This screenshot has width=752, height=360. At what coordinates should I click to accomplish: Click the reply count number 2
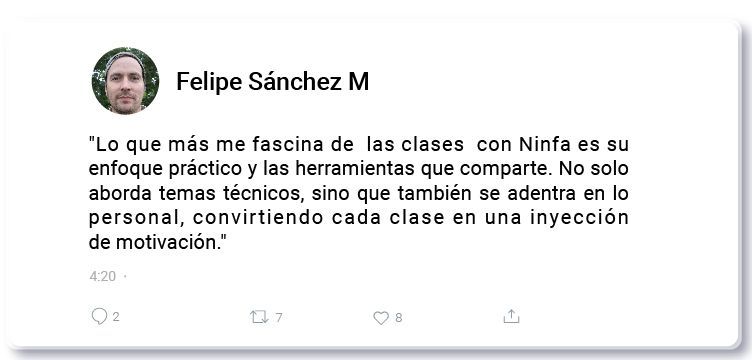tap(116, 317)
